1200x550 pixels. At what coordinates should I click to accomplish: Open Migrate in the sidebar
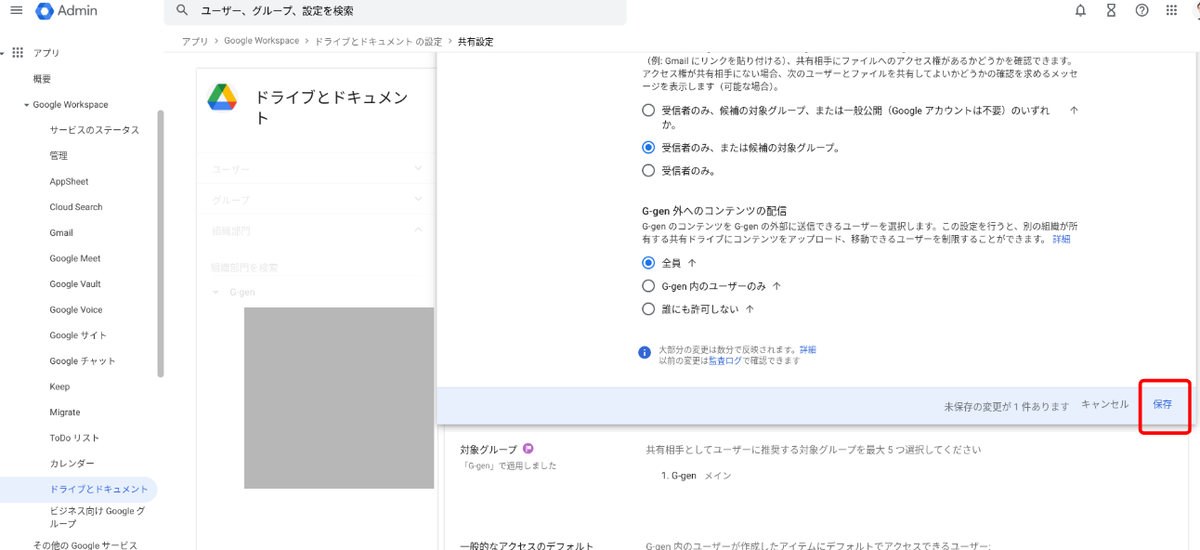(x=65, y=412)
